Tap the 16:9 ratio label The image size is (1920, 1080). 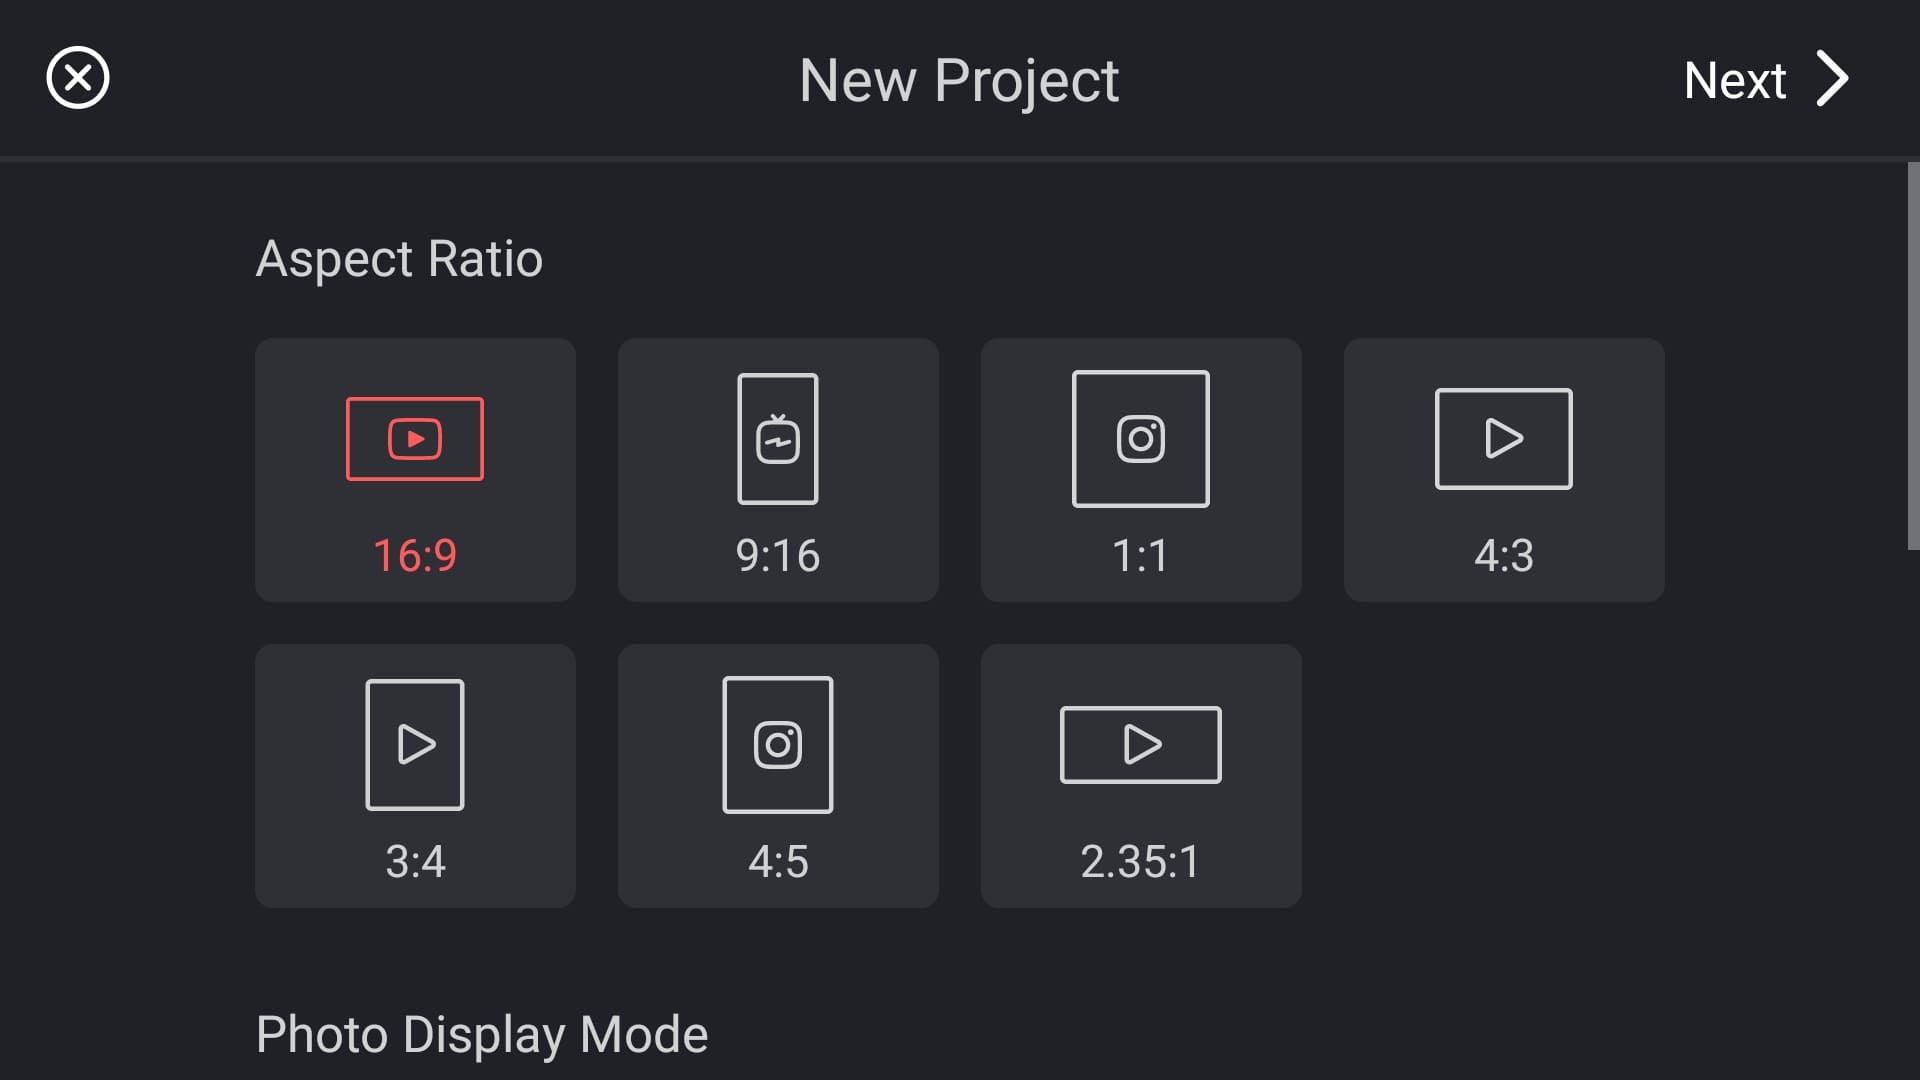coord(415,556)
